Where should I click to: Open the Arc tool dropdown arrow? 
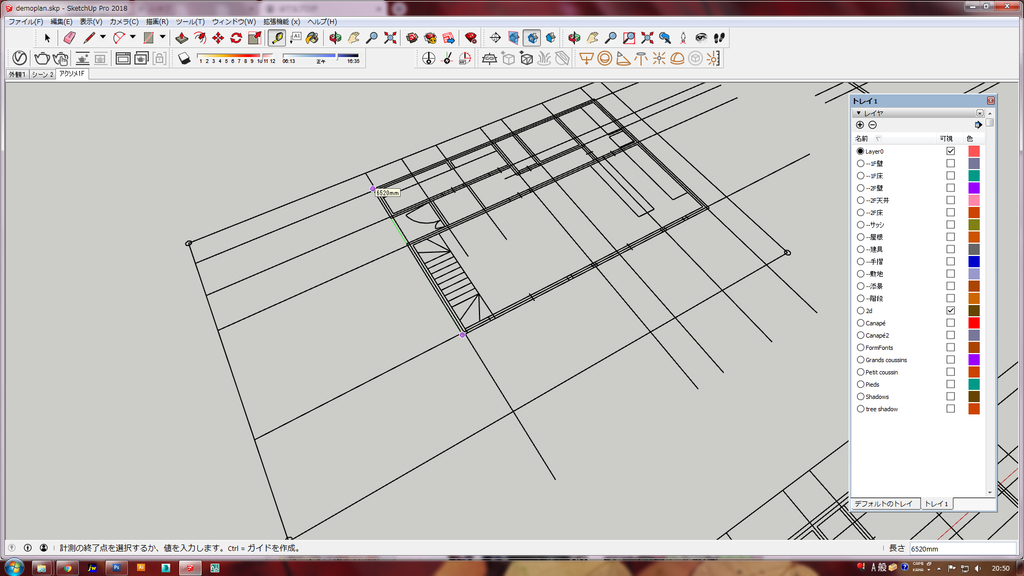[x=133, y=38]
